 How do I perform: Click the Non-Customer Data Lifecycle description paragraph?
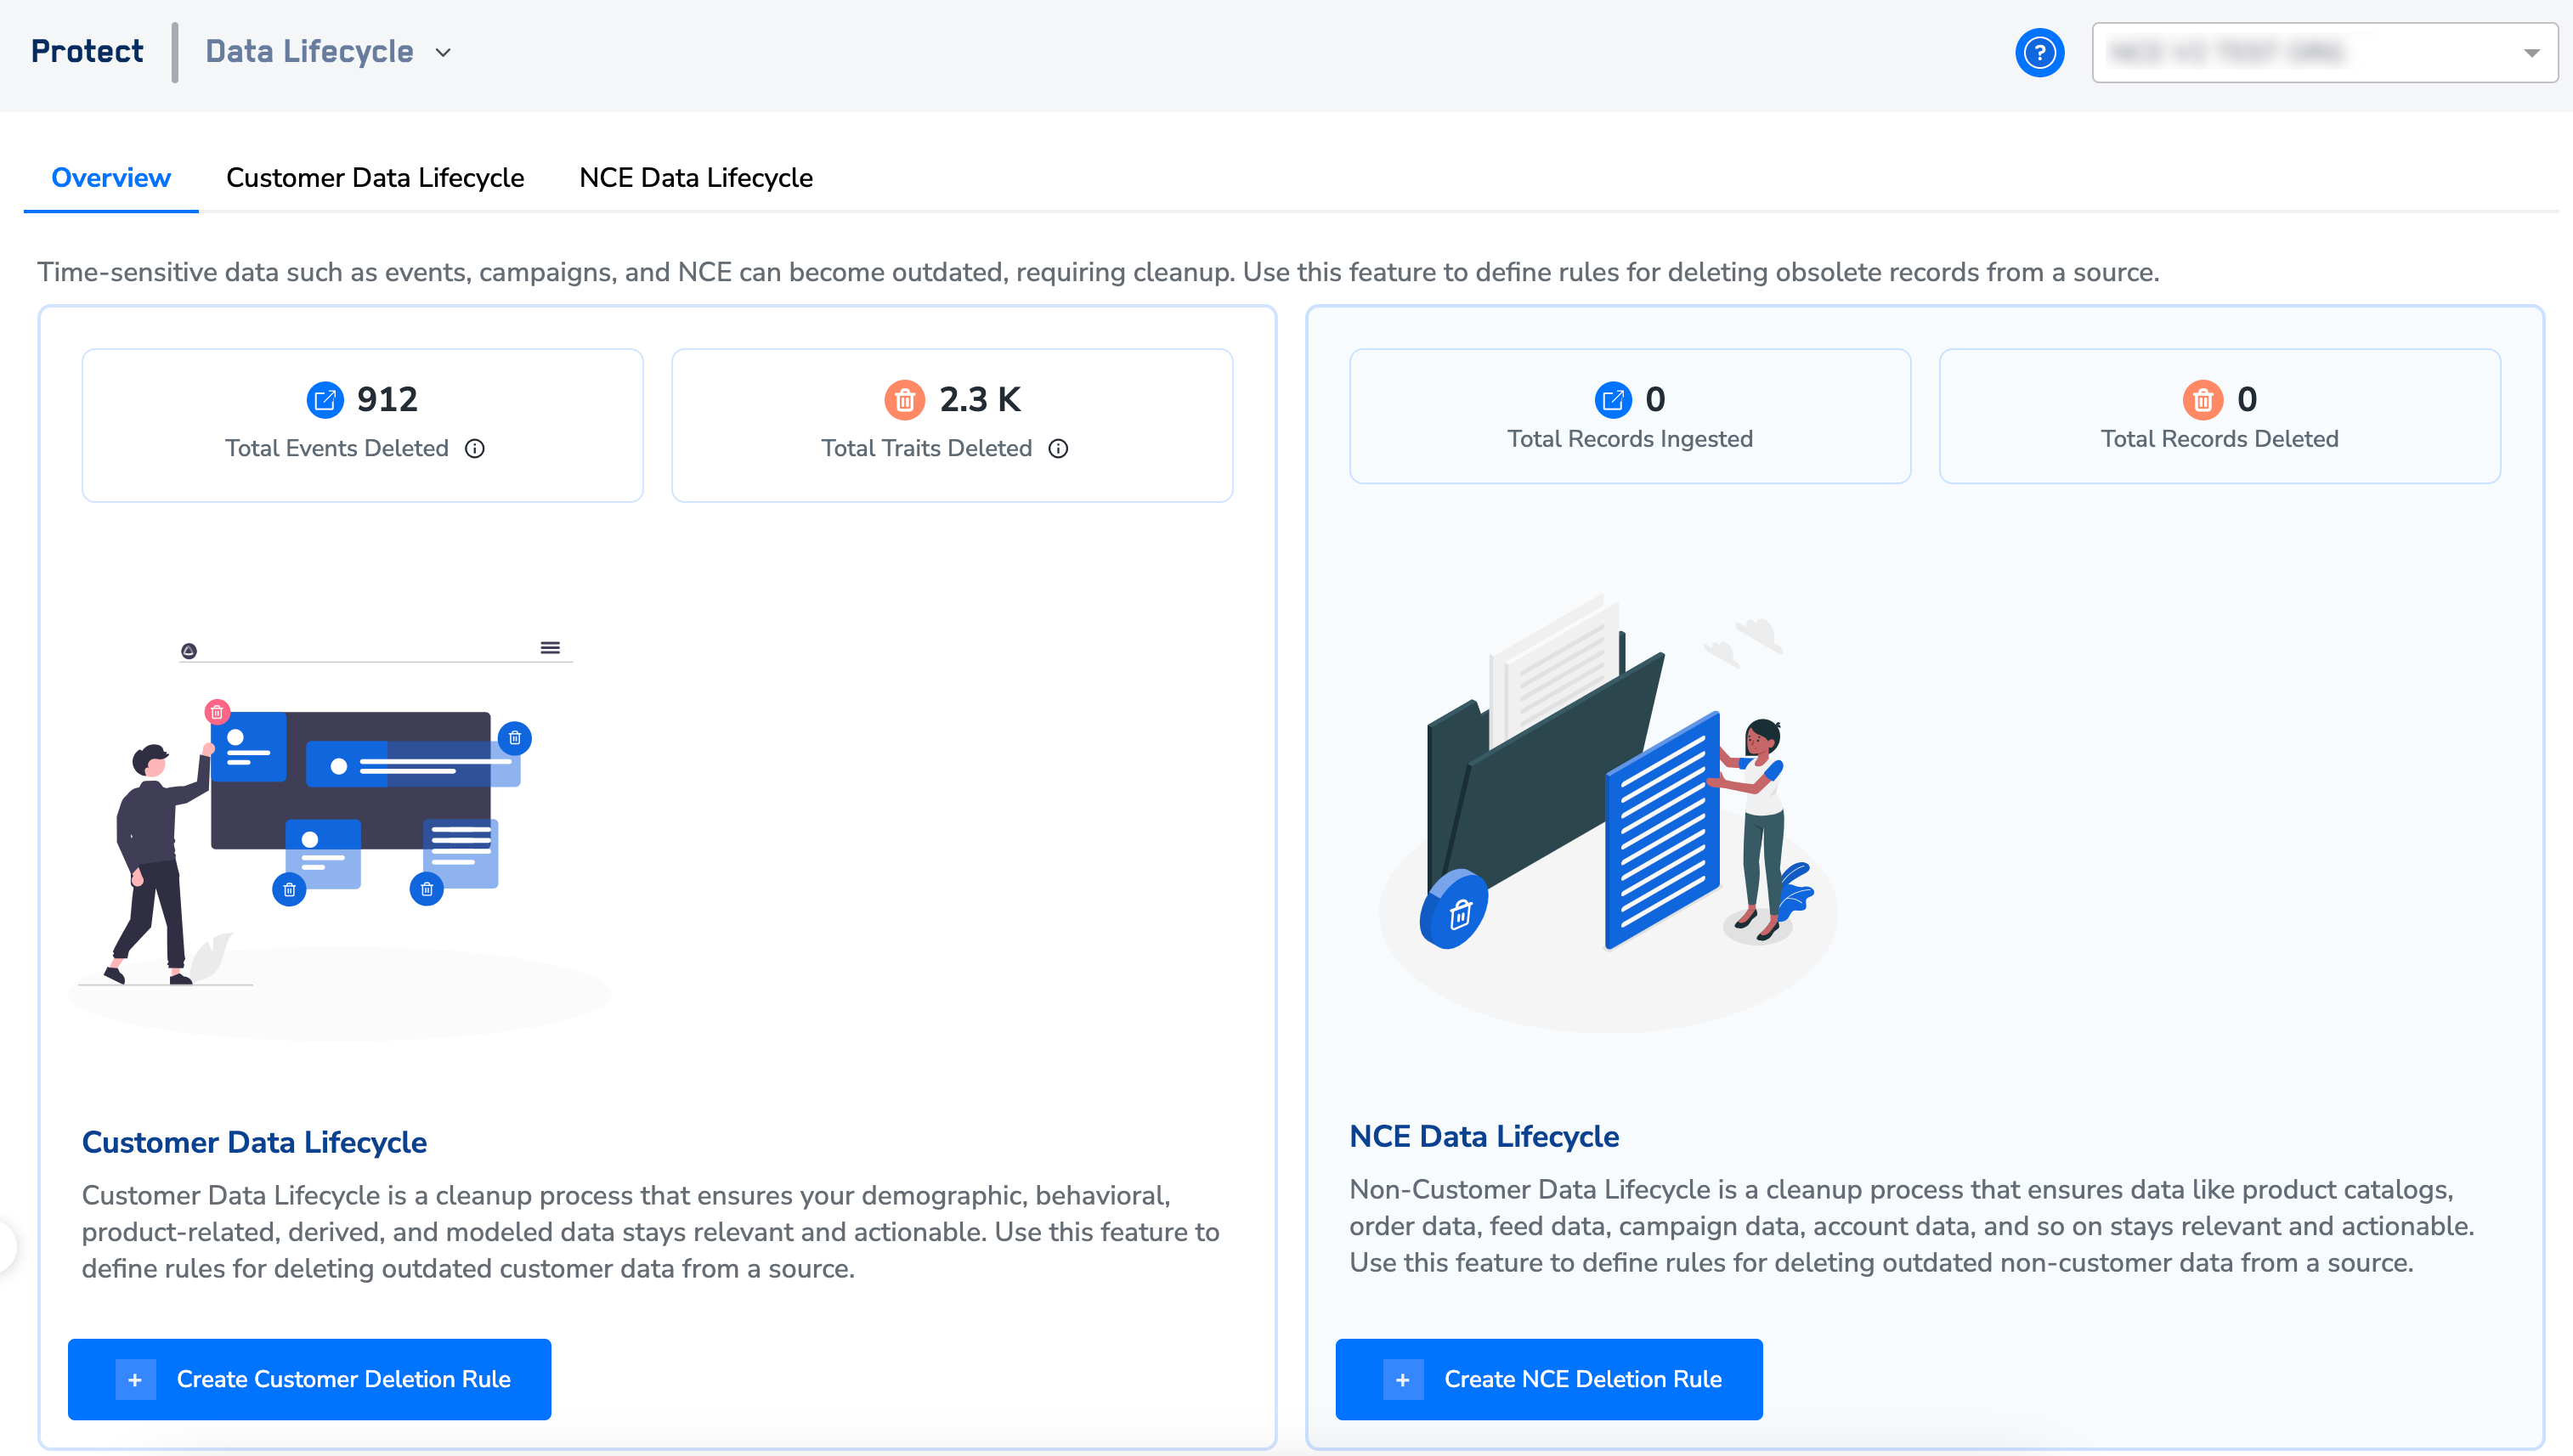(x=1912, y=1226)
